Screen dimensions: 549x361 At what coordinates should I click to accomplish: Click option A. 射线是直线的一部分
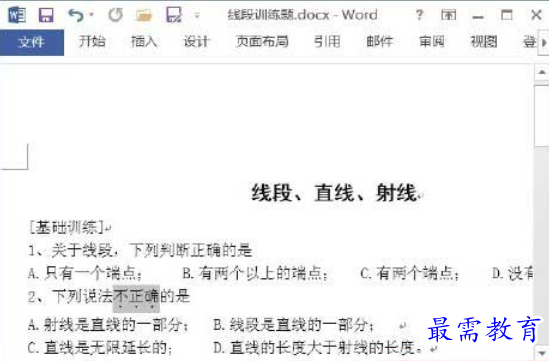click(108, 325)
